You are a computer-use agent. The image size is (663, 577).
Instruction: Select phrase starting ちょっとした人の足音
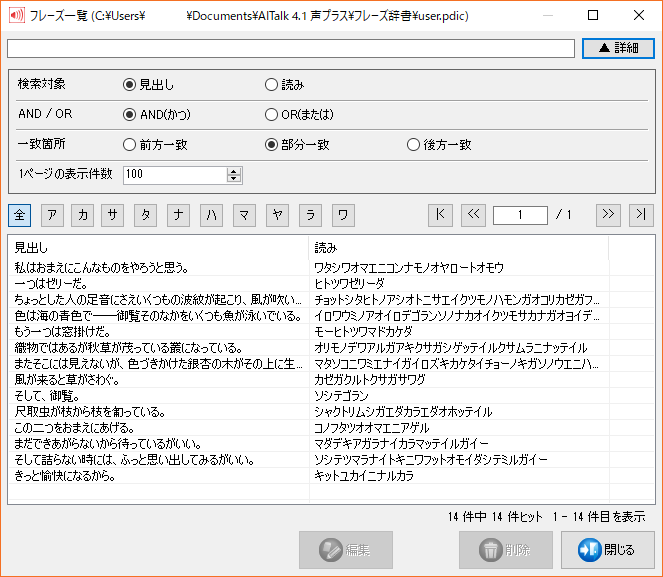[x=159, y=300]
